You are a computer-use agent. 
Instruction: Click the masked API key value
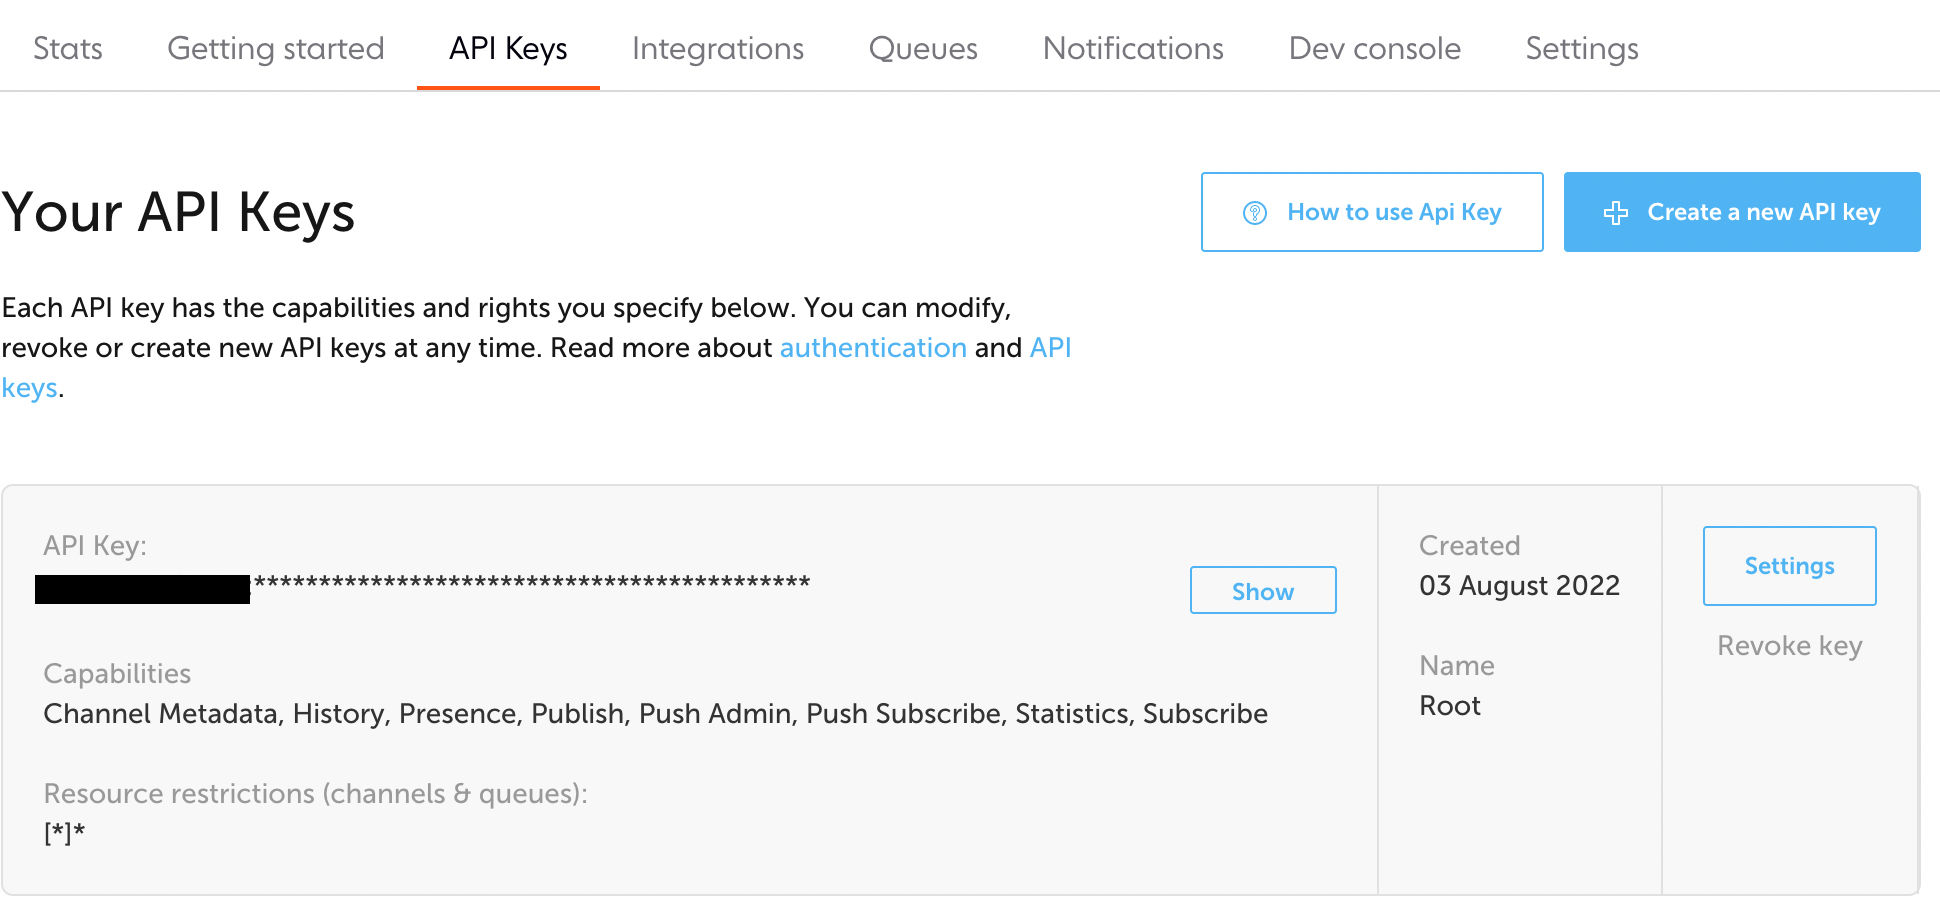[422, 585]
